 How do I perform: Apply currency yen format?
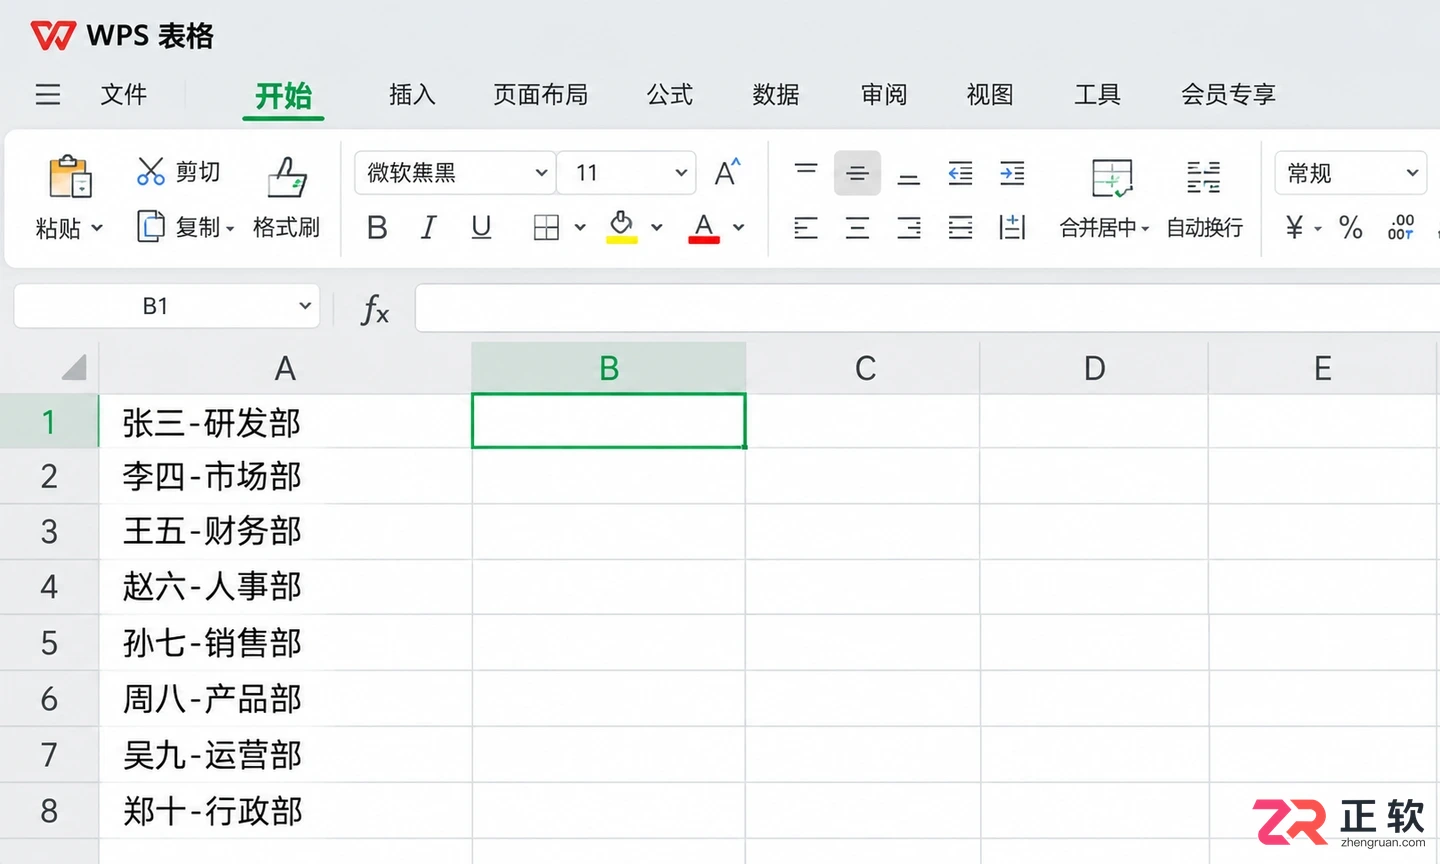click(x=1294, y=228)
